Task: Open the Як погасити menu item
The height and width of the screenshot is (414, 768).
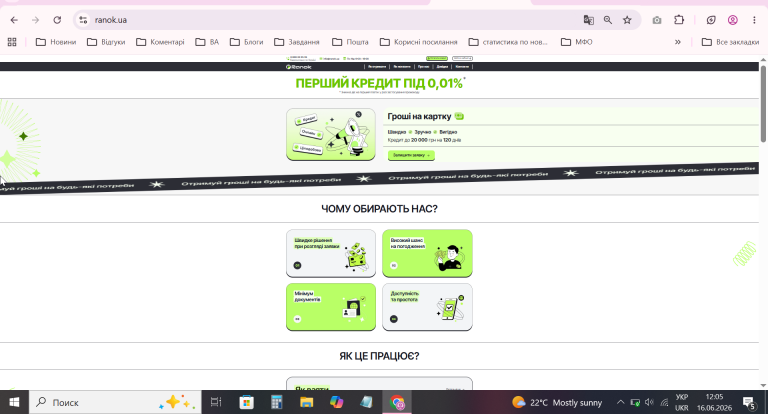Action: click(x=402, y=67)
